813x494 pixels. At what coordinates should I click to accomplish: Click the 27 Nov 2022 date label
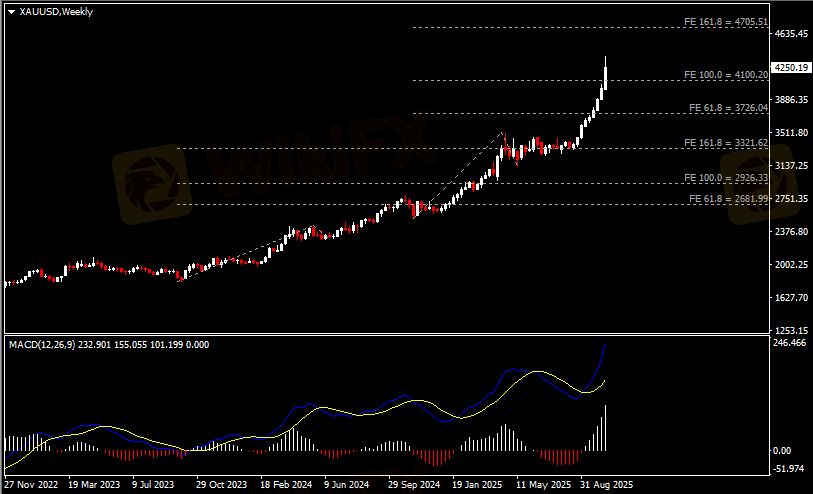[31, 485]
